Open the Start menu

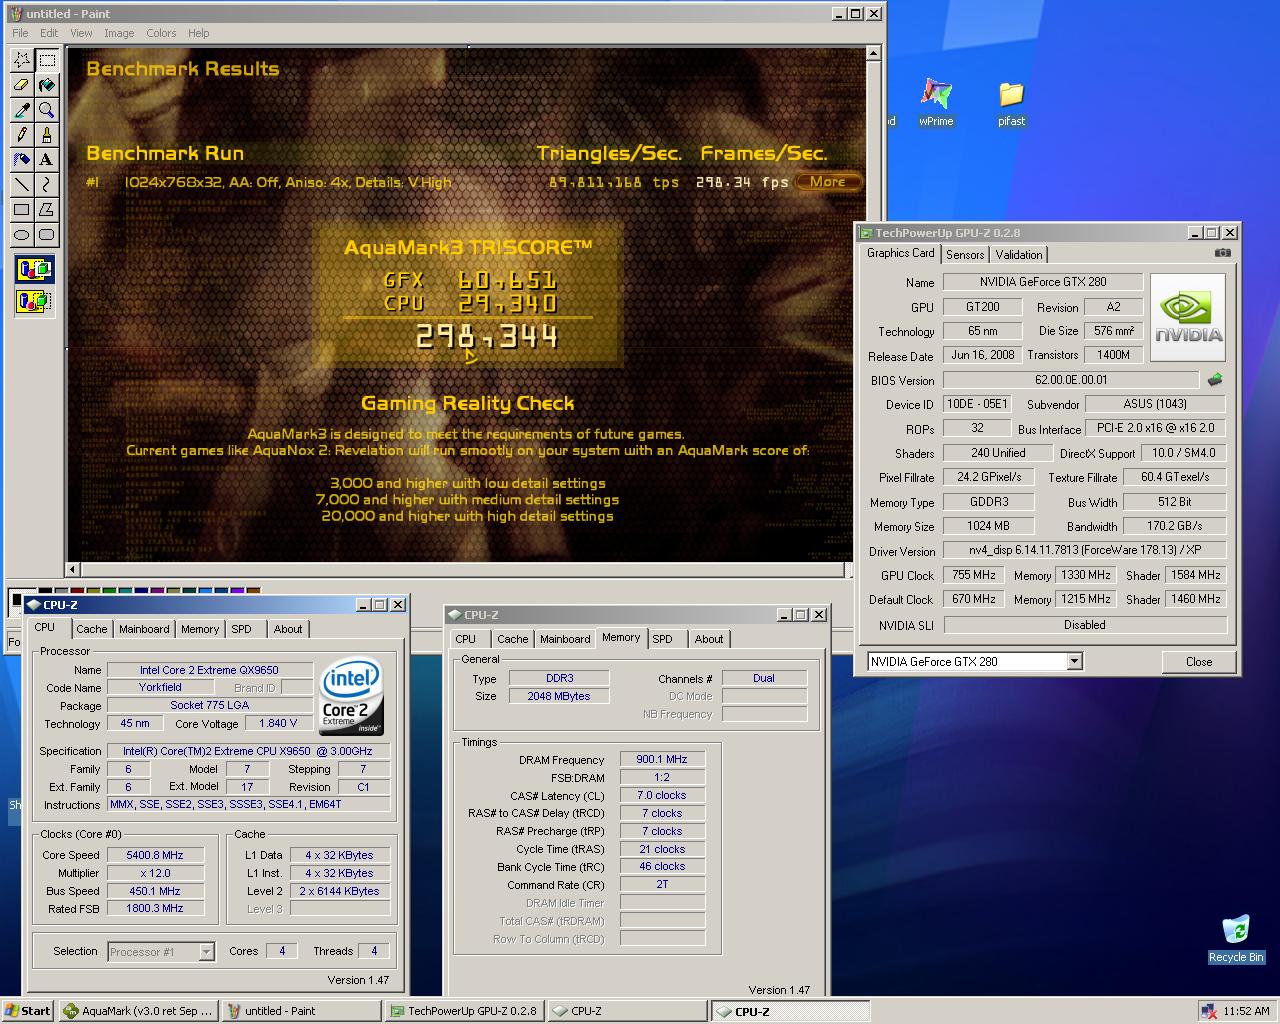tap(28, 1011)
